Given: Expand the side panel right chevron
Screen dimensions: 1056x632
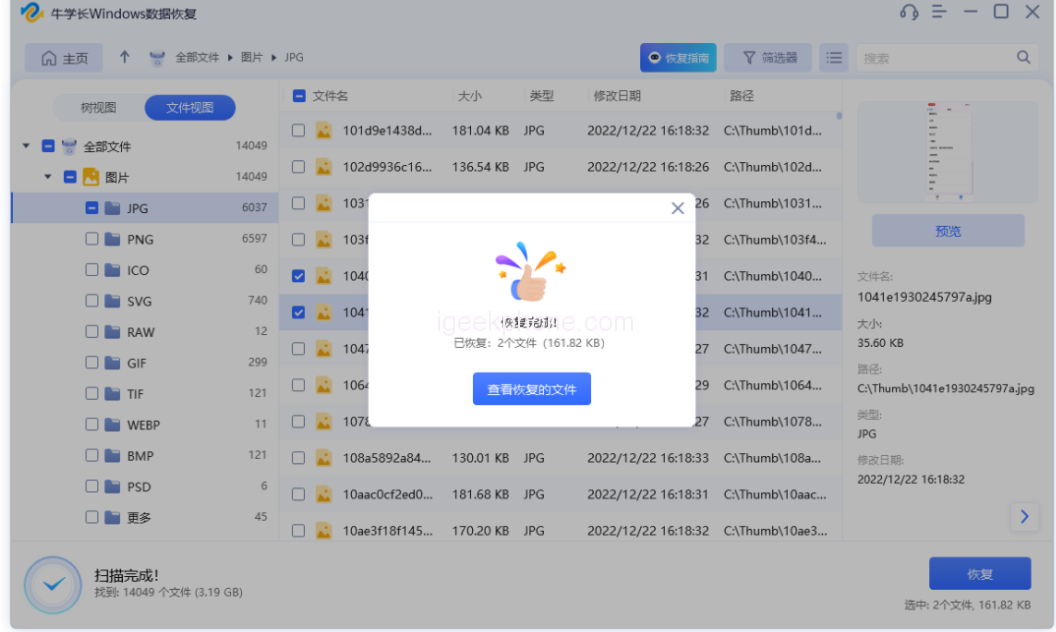Looking at the screenshot, I should [x=1023, y=516].
